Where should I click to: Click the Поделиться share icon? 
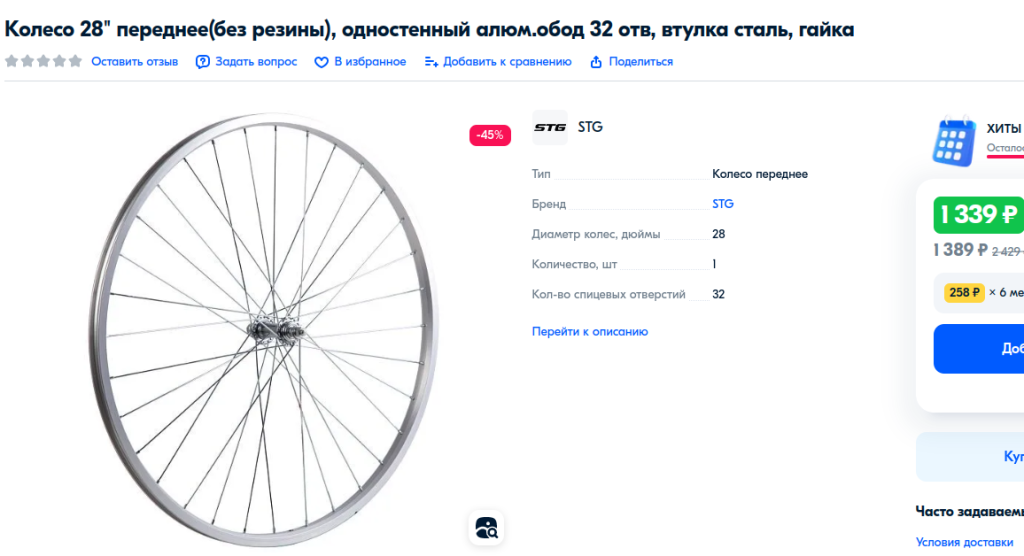tap(596, 62)
